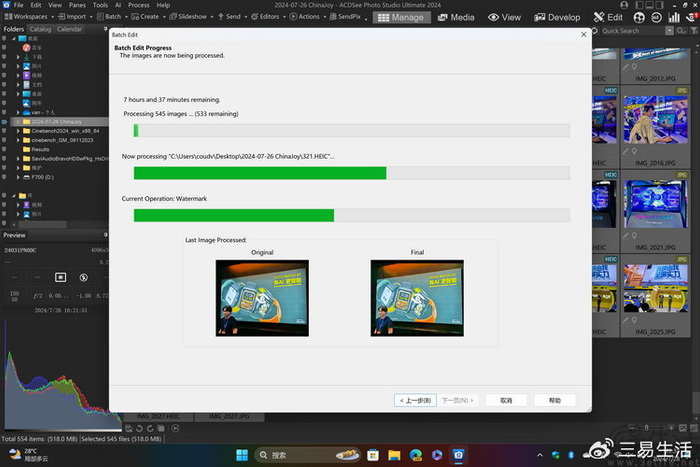The height and width of the screenshot is (467, 700).
Task: Click the rotate left icon below thumbnails
Action: pos(139,429)
